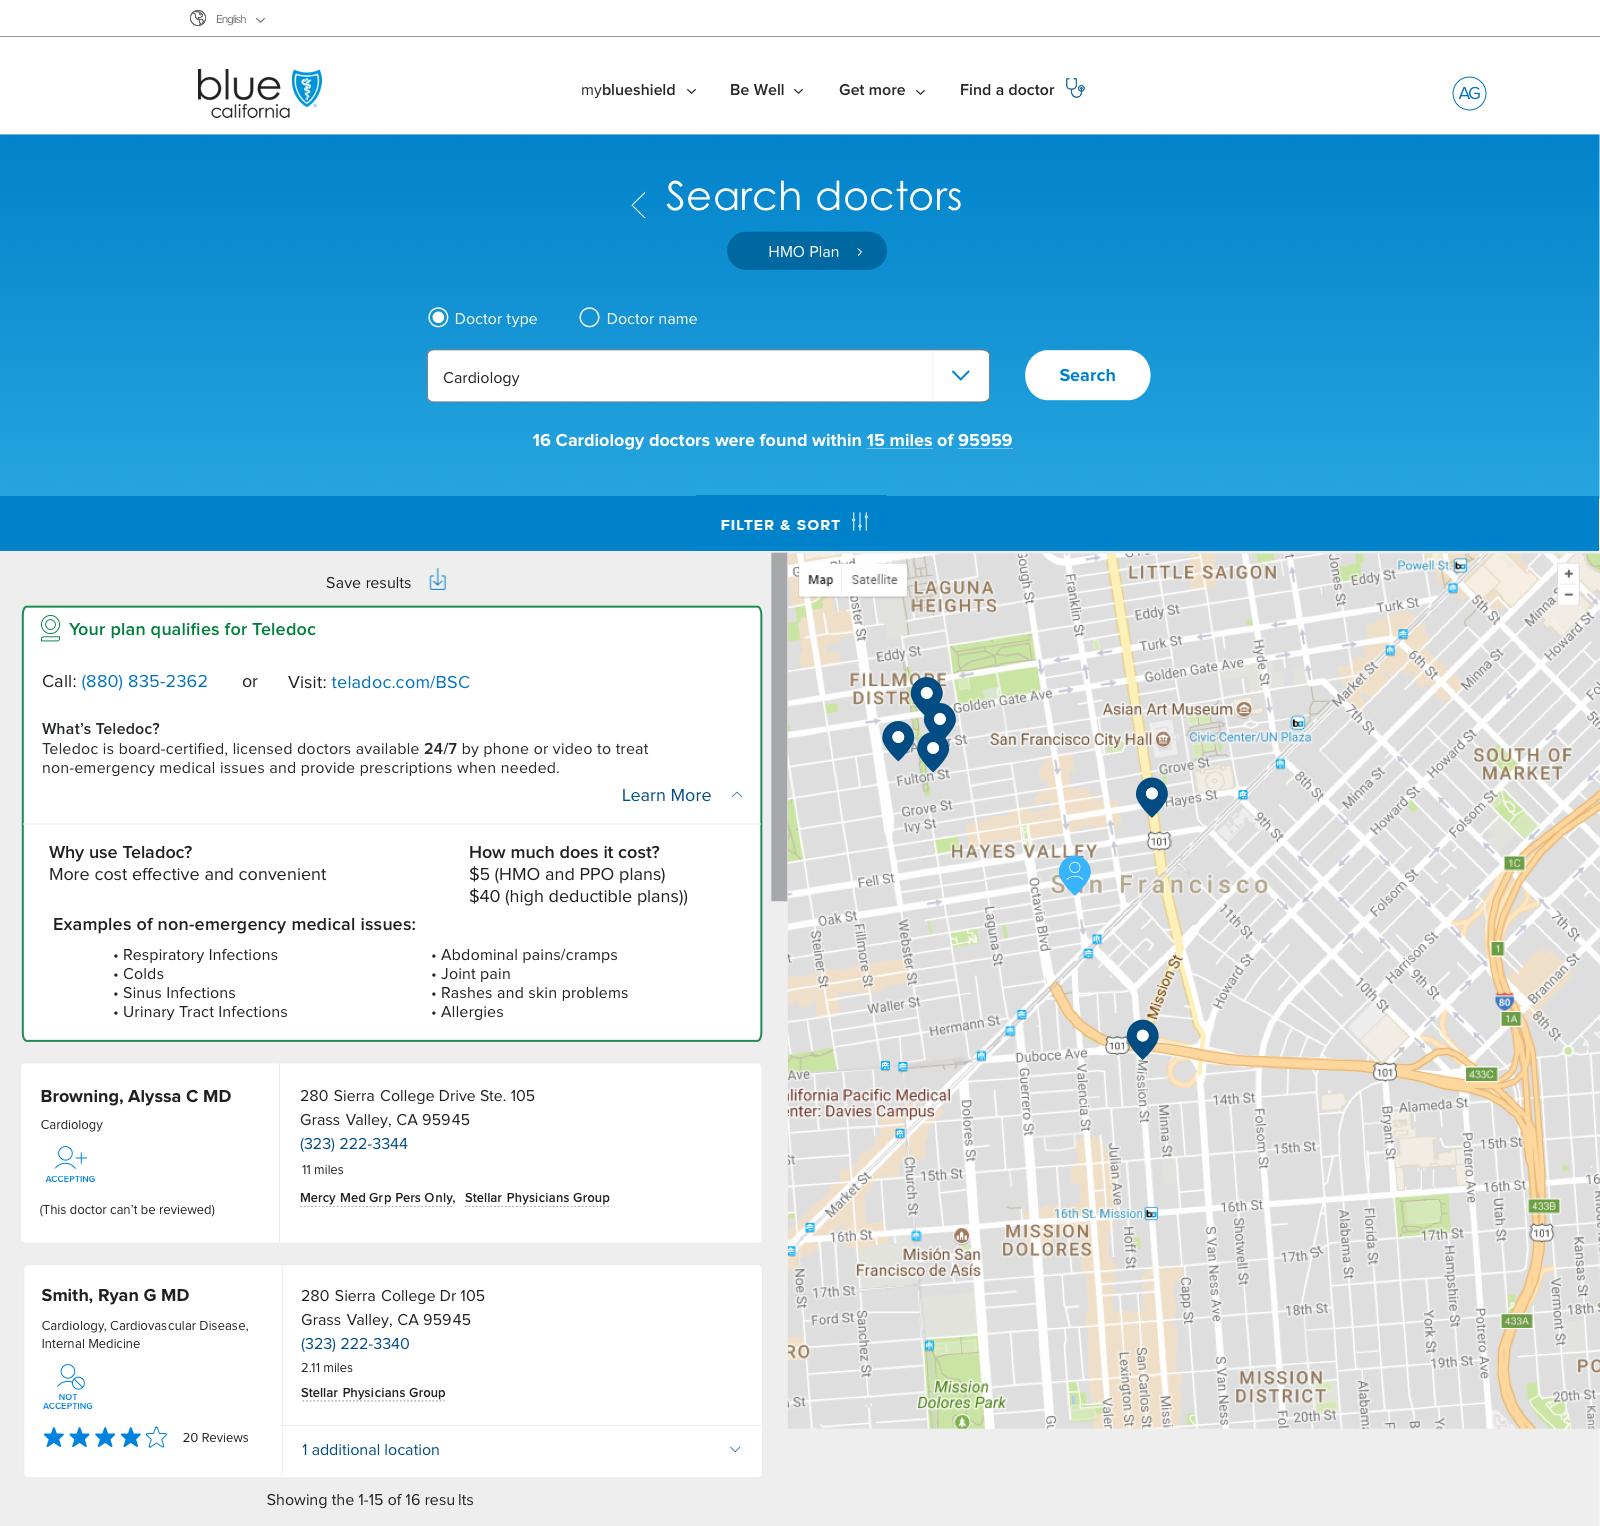1600x1526 pixels.
Task: Visit the teladoc.com/BSC link
Action: pos(400,682)
